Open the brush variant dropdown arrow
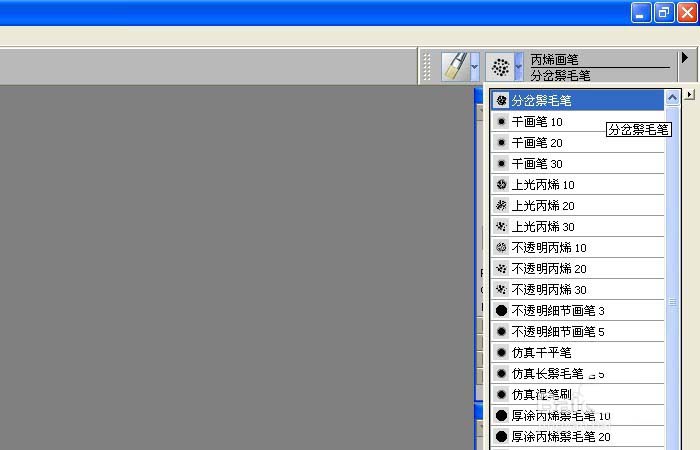 point(519,67)
